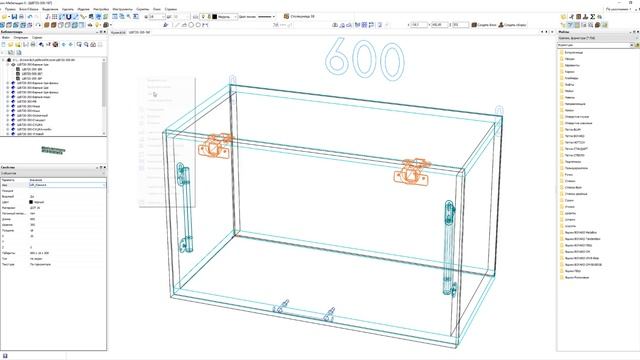Select the orange hinge on the left side panel
The width and height of the screenshot is (640, 360).
215,146
